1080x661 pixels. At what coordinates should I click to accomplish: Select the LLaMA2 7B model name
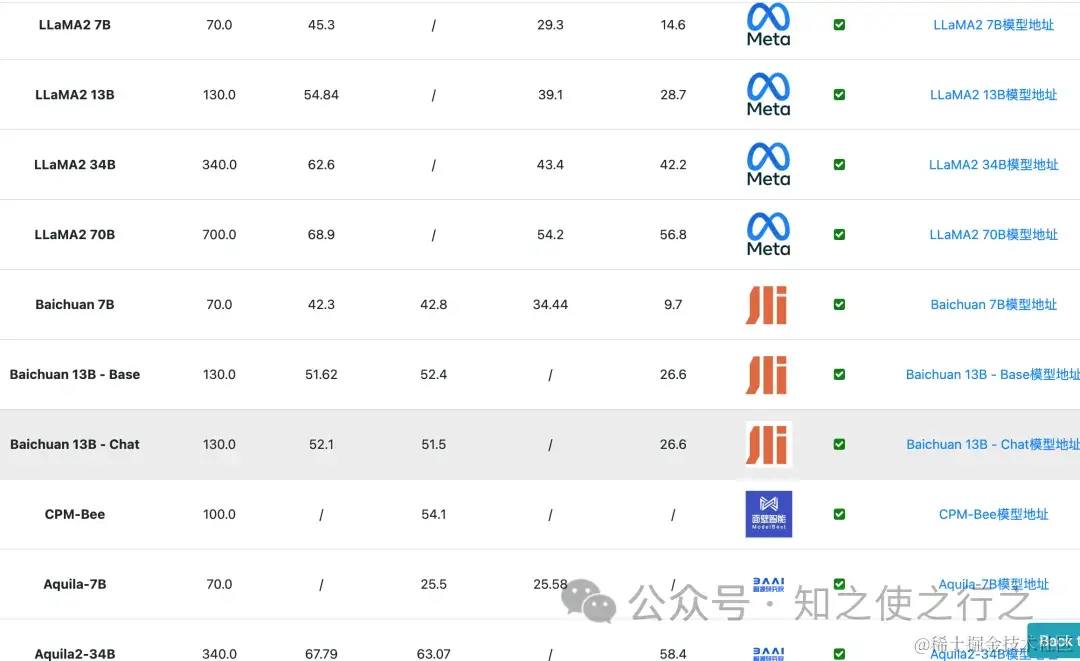pos(74,25)
